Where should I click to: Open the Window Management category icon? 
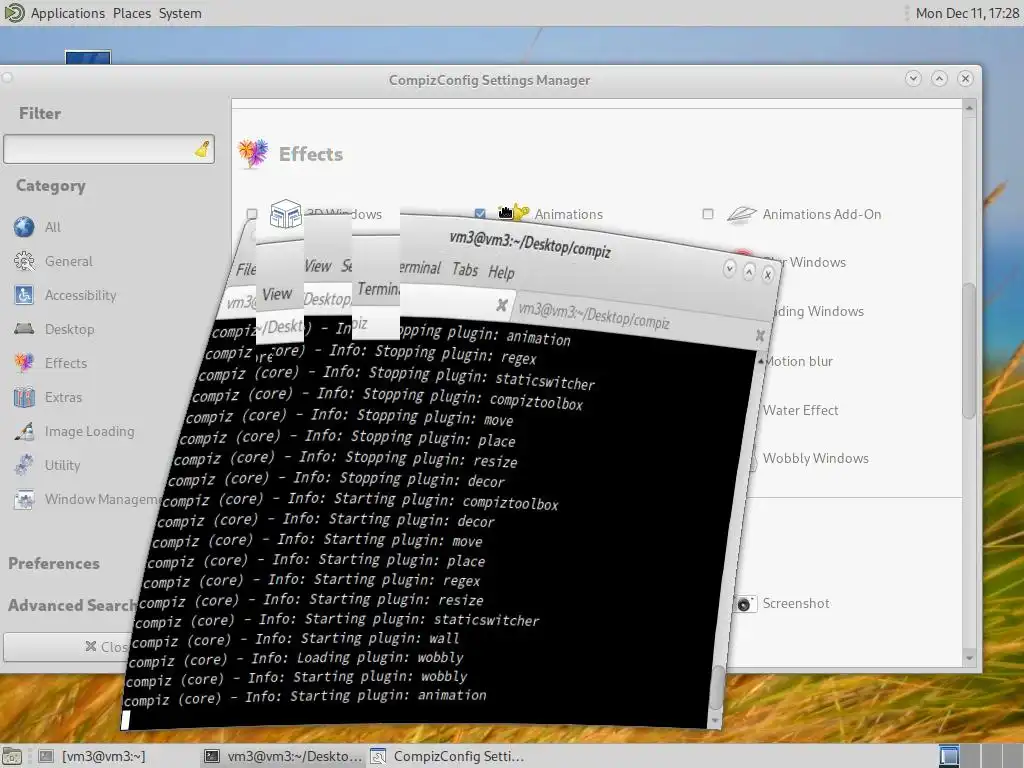click(x=24, y=500)
